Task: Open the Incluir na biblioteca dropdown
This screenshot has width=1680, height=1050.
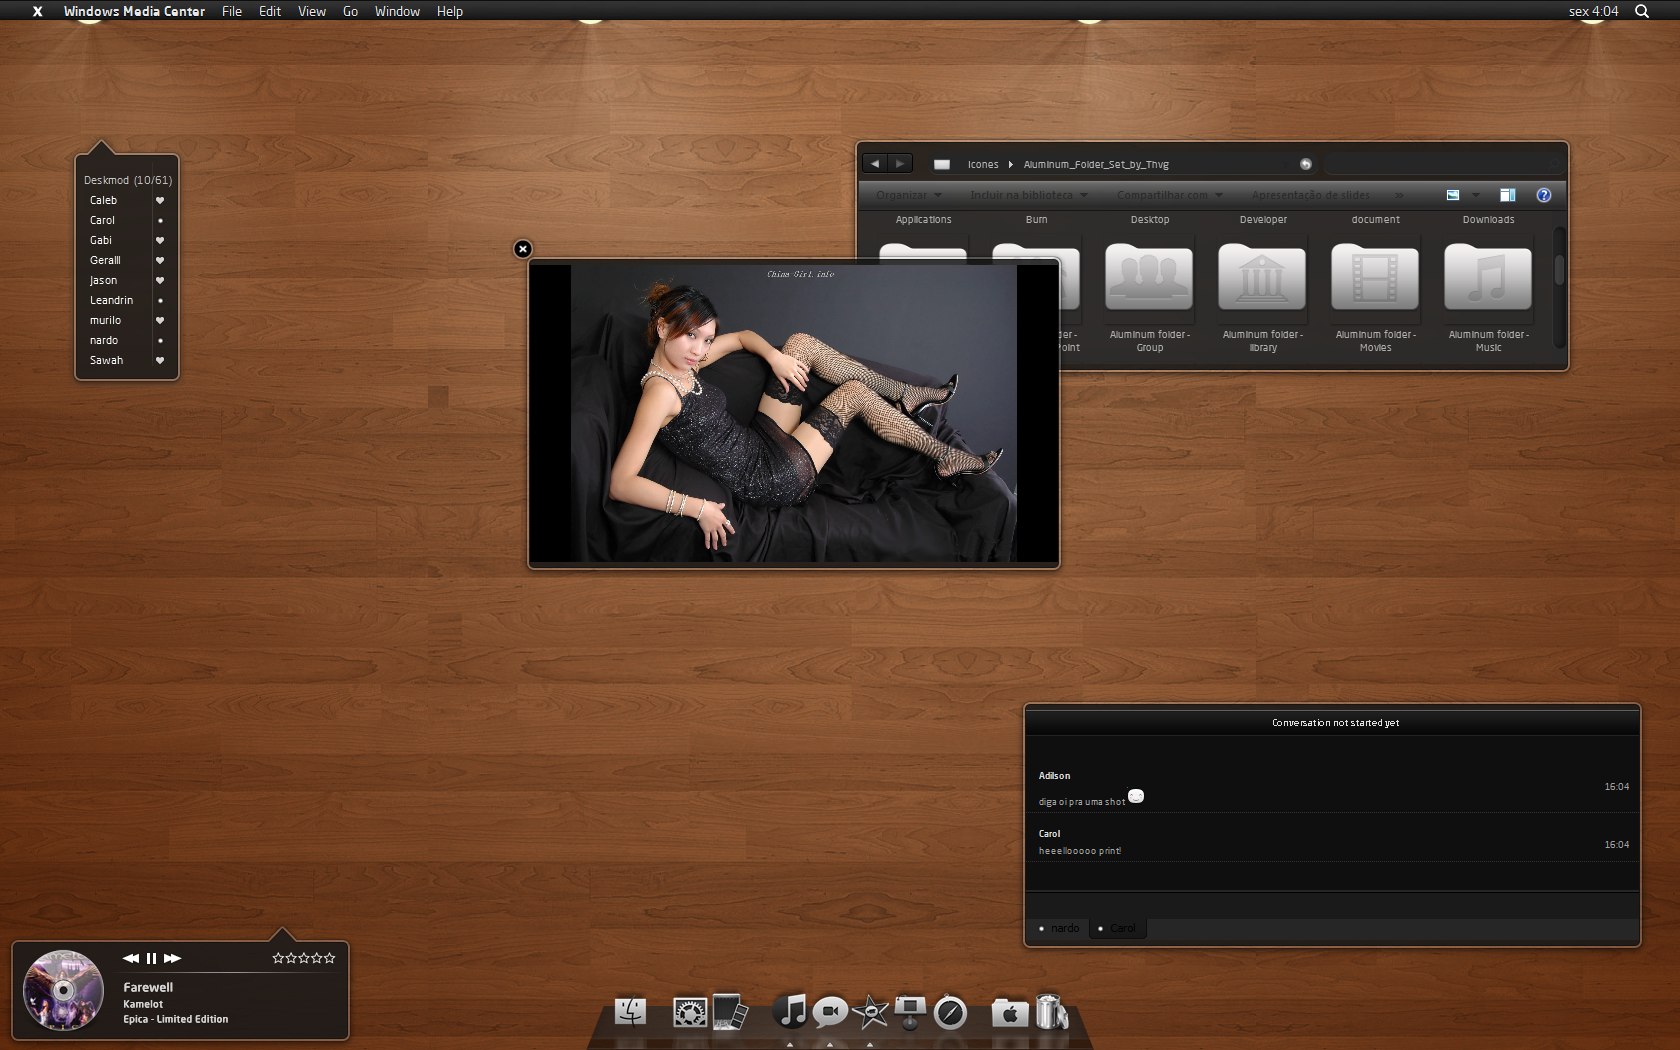Action: coord(1029,195)
